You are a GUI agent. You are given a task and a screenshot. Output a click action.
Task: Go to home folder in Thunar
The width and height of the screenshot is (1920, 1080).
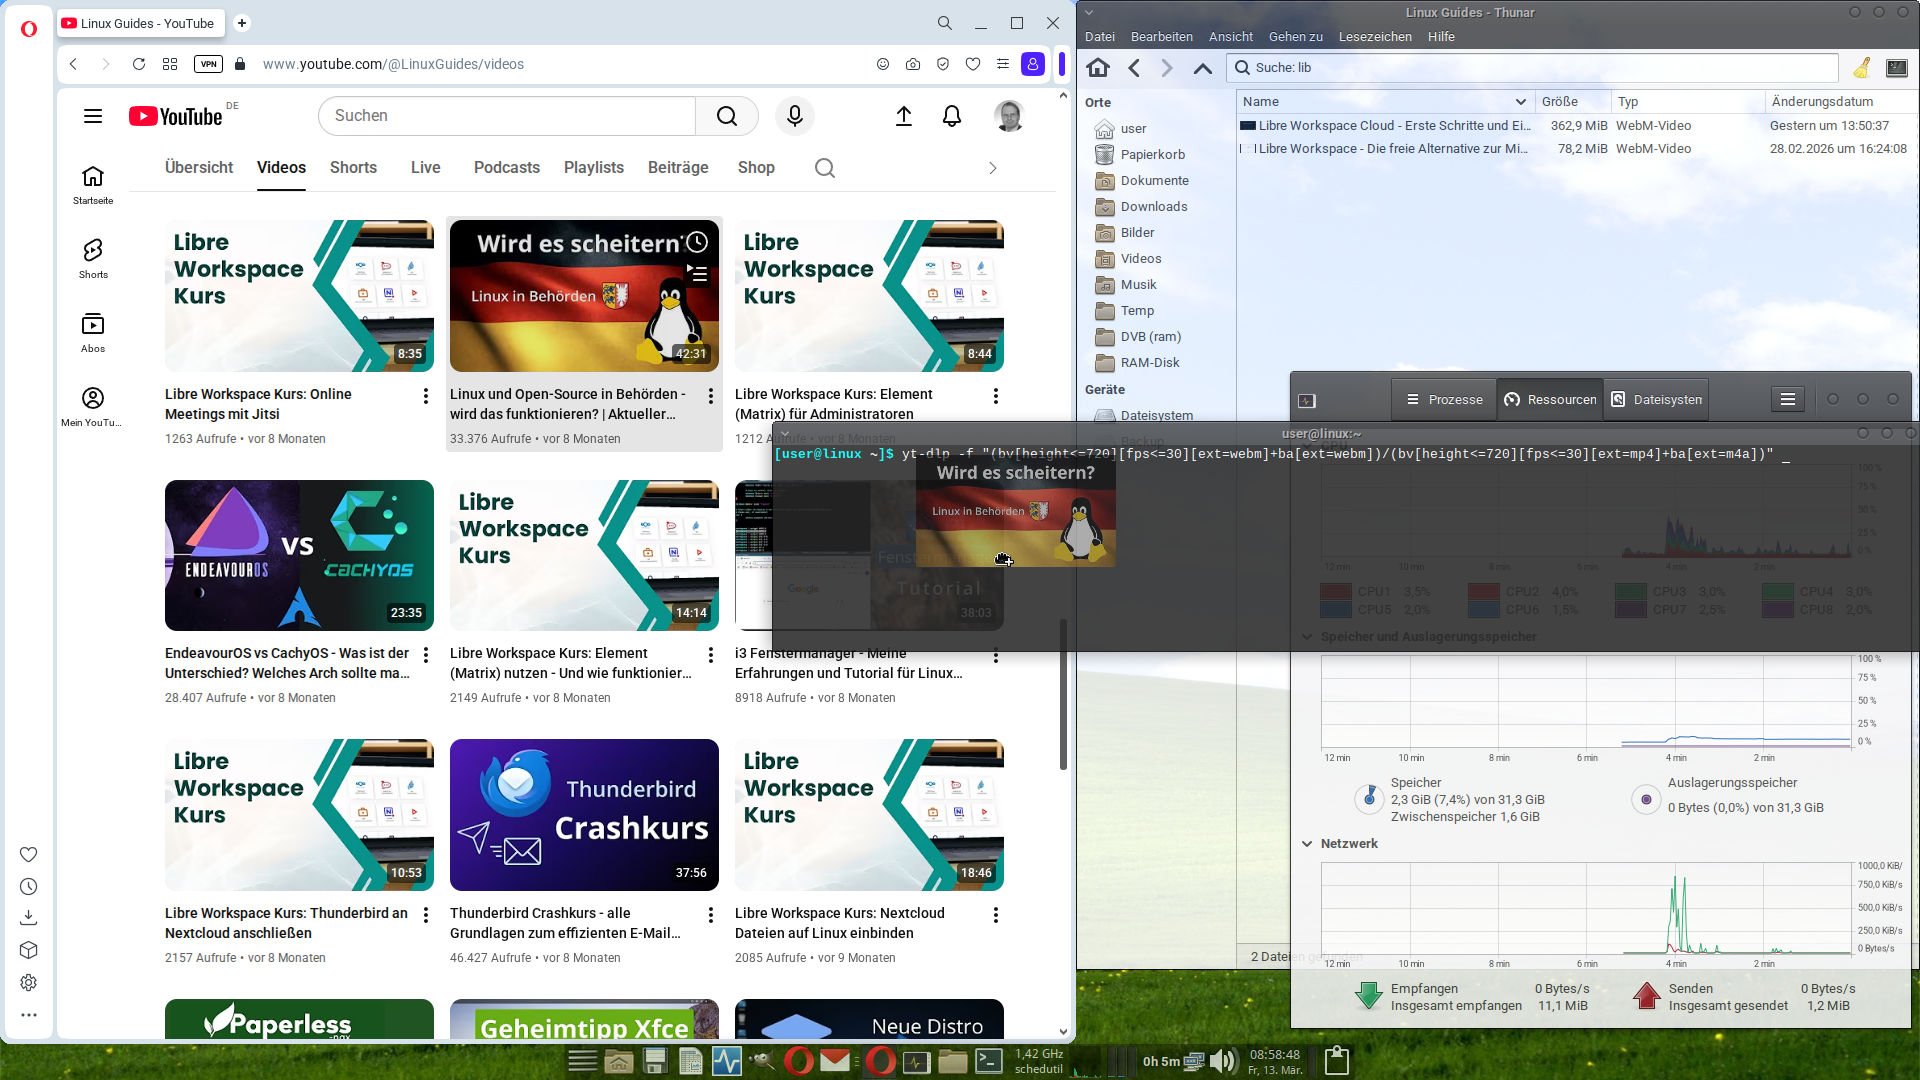pyautogui.click(x=1098, y=68)
